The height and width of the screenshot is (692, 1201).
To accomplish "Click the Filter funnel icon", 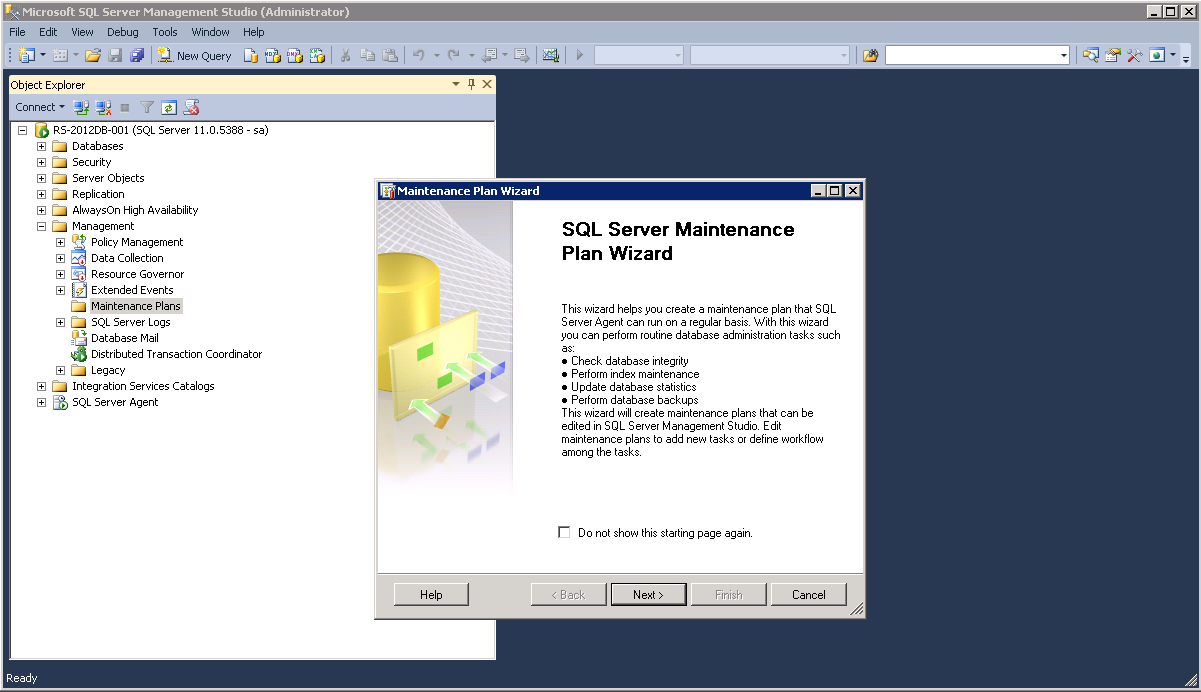I will [147, 107].
